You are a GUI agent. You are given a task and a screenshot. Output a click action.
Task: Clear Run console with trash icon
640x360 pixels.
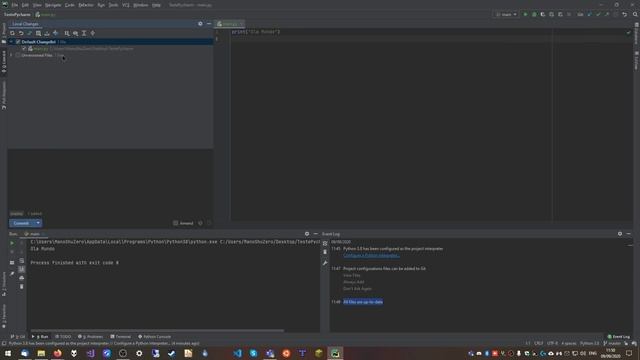(22, 287)
